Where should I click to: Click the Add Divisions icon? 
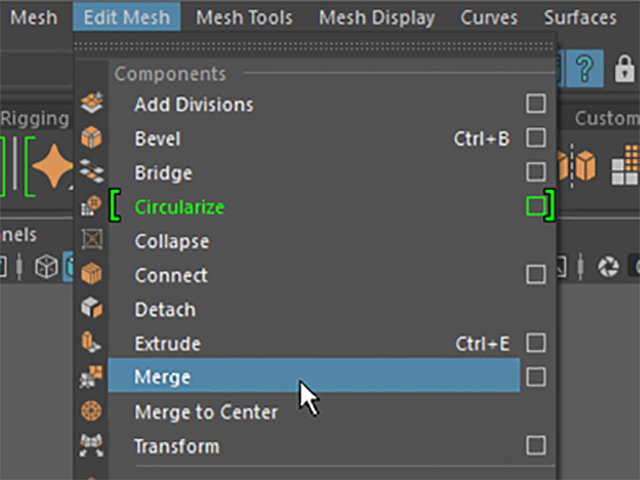coord(92,102)
